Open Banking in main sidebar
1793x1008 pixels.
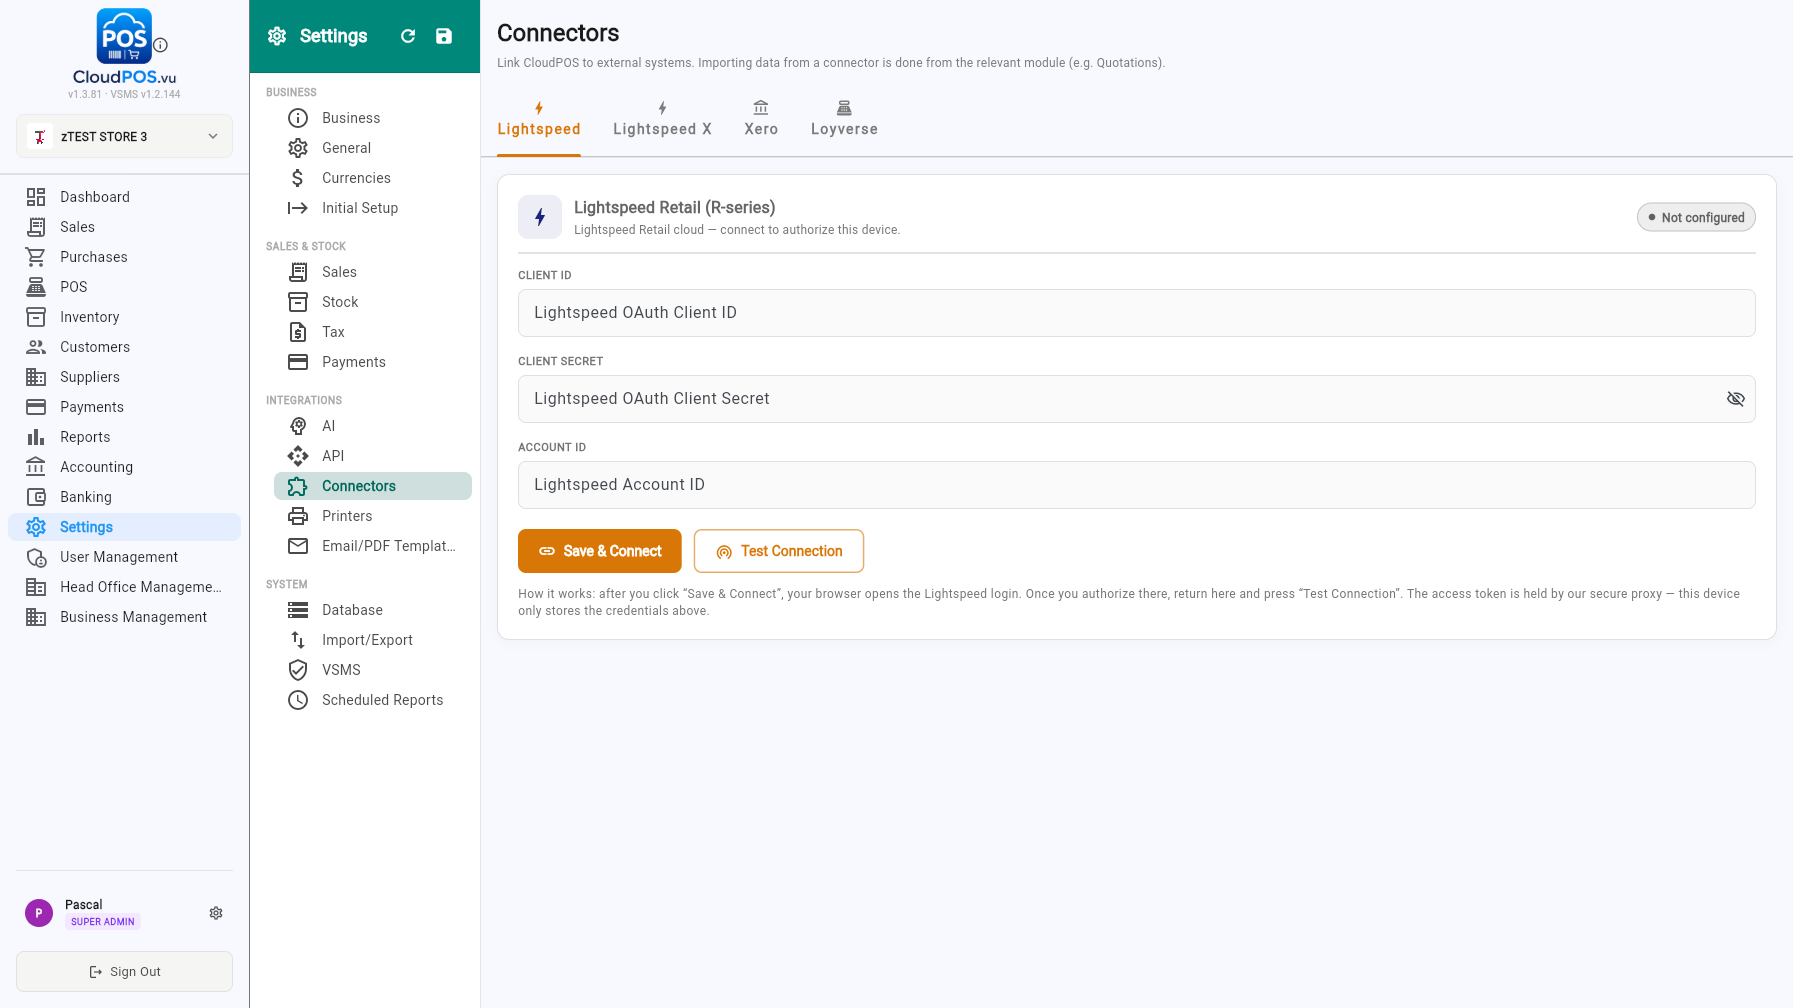point(124,497)
